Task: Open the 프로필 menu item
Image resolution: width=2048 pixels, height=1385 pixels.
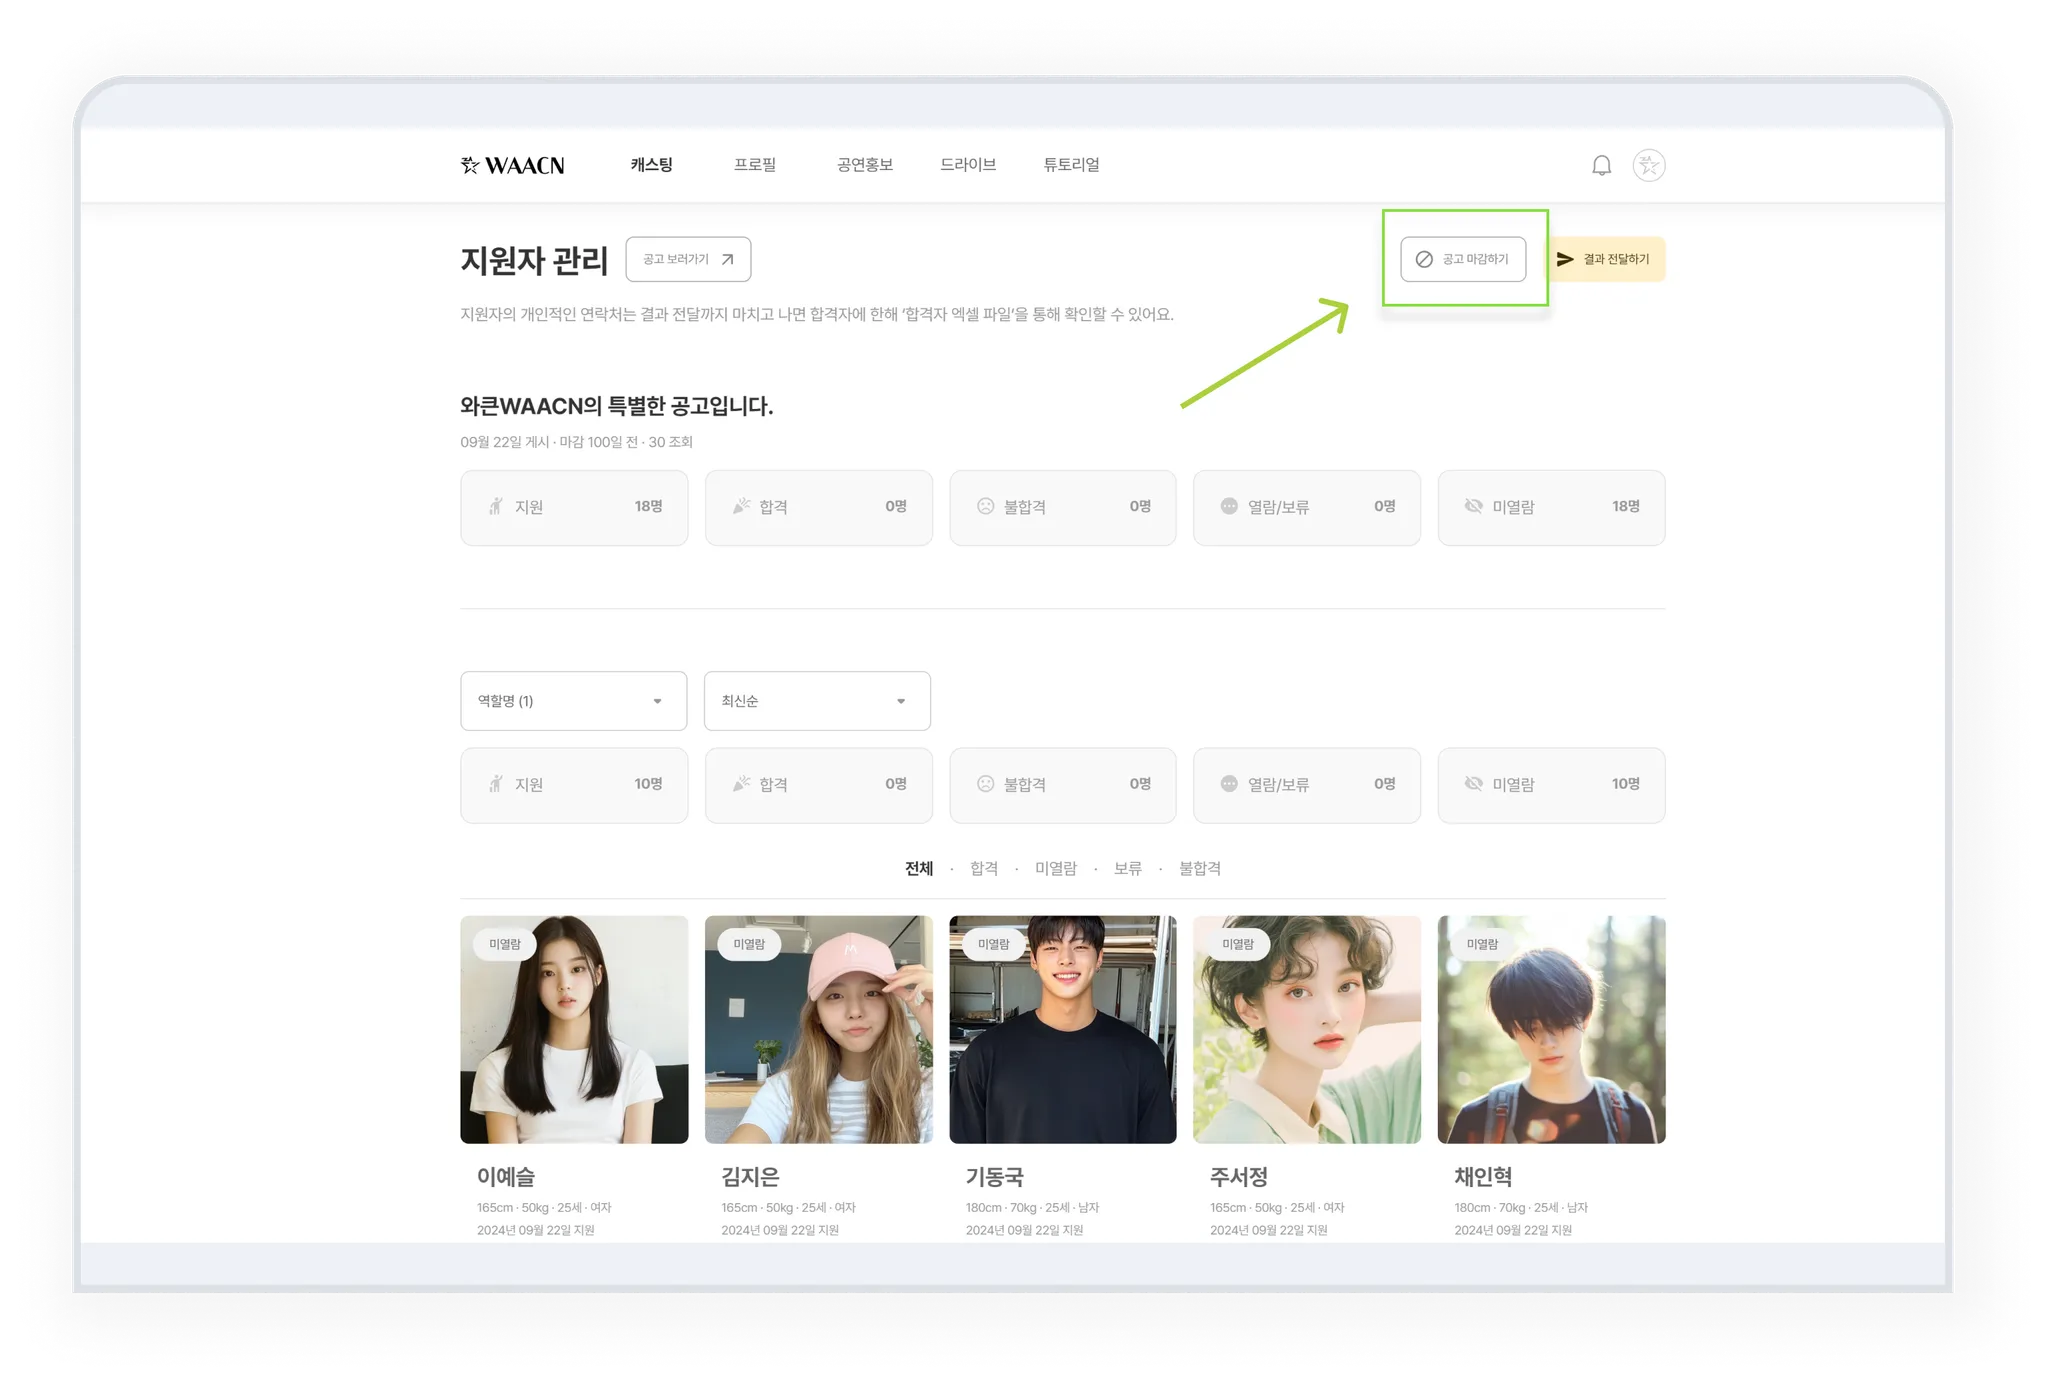Action: pyautogui.click(x=755, y=165)
